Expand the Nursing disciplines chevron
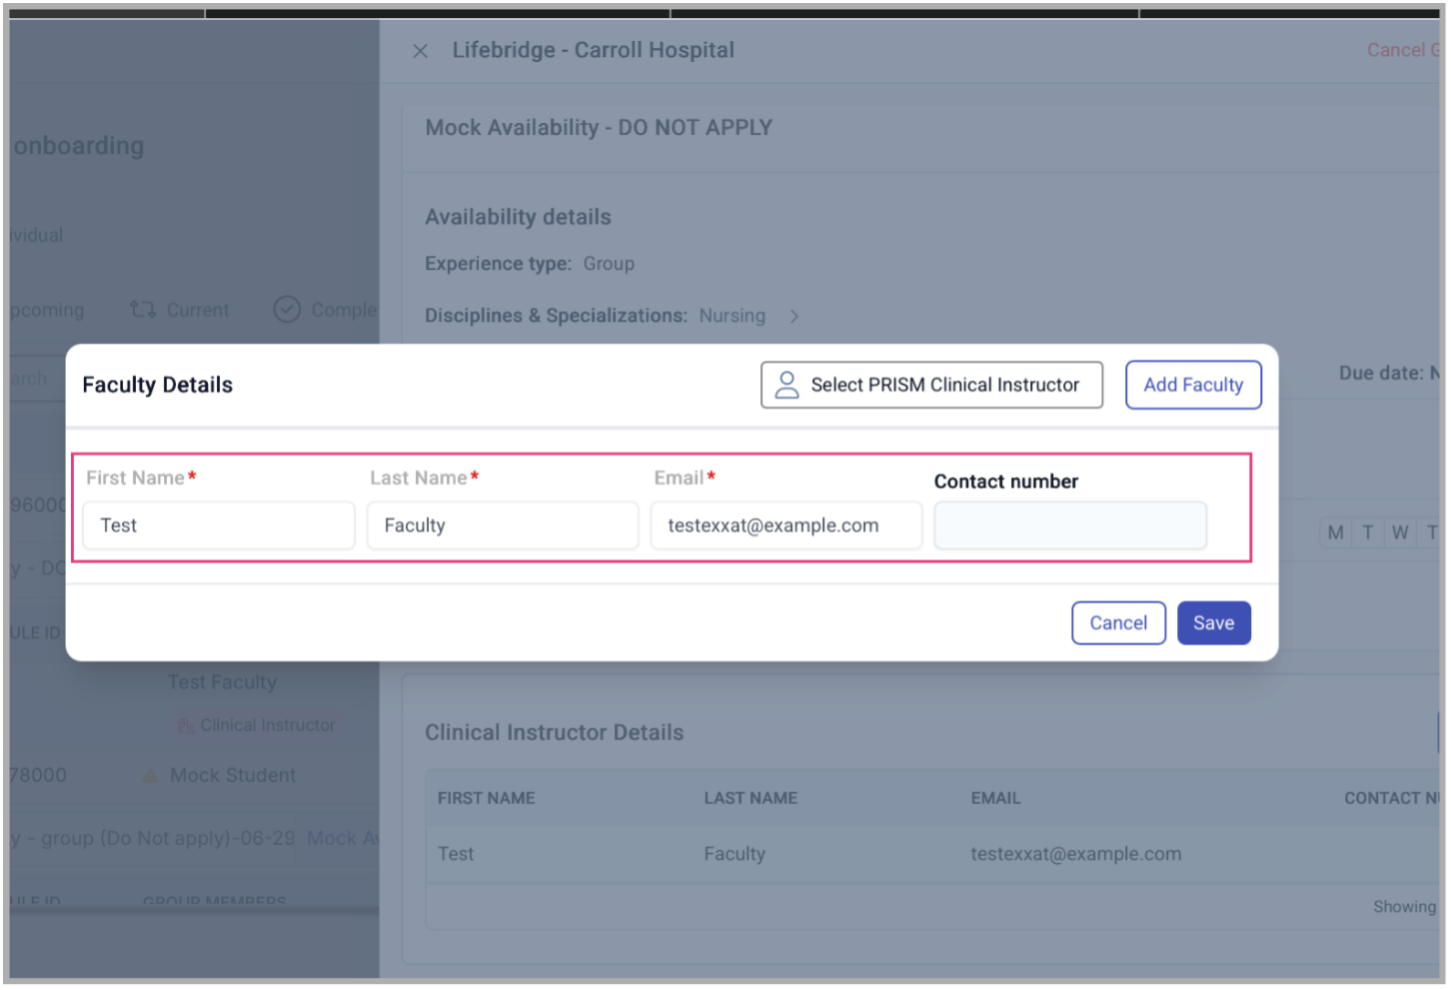1451x990 pixels. click(x=794, y=316)
